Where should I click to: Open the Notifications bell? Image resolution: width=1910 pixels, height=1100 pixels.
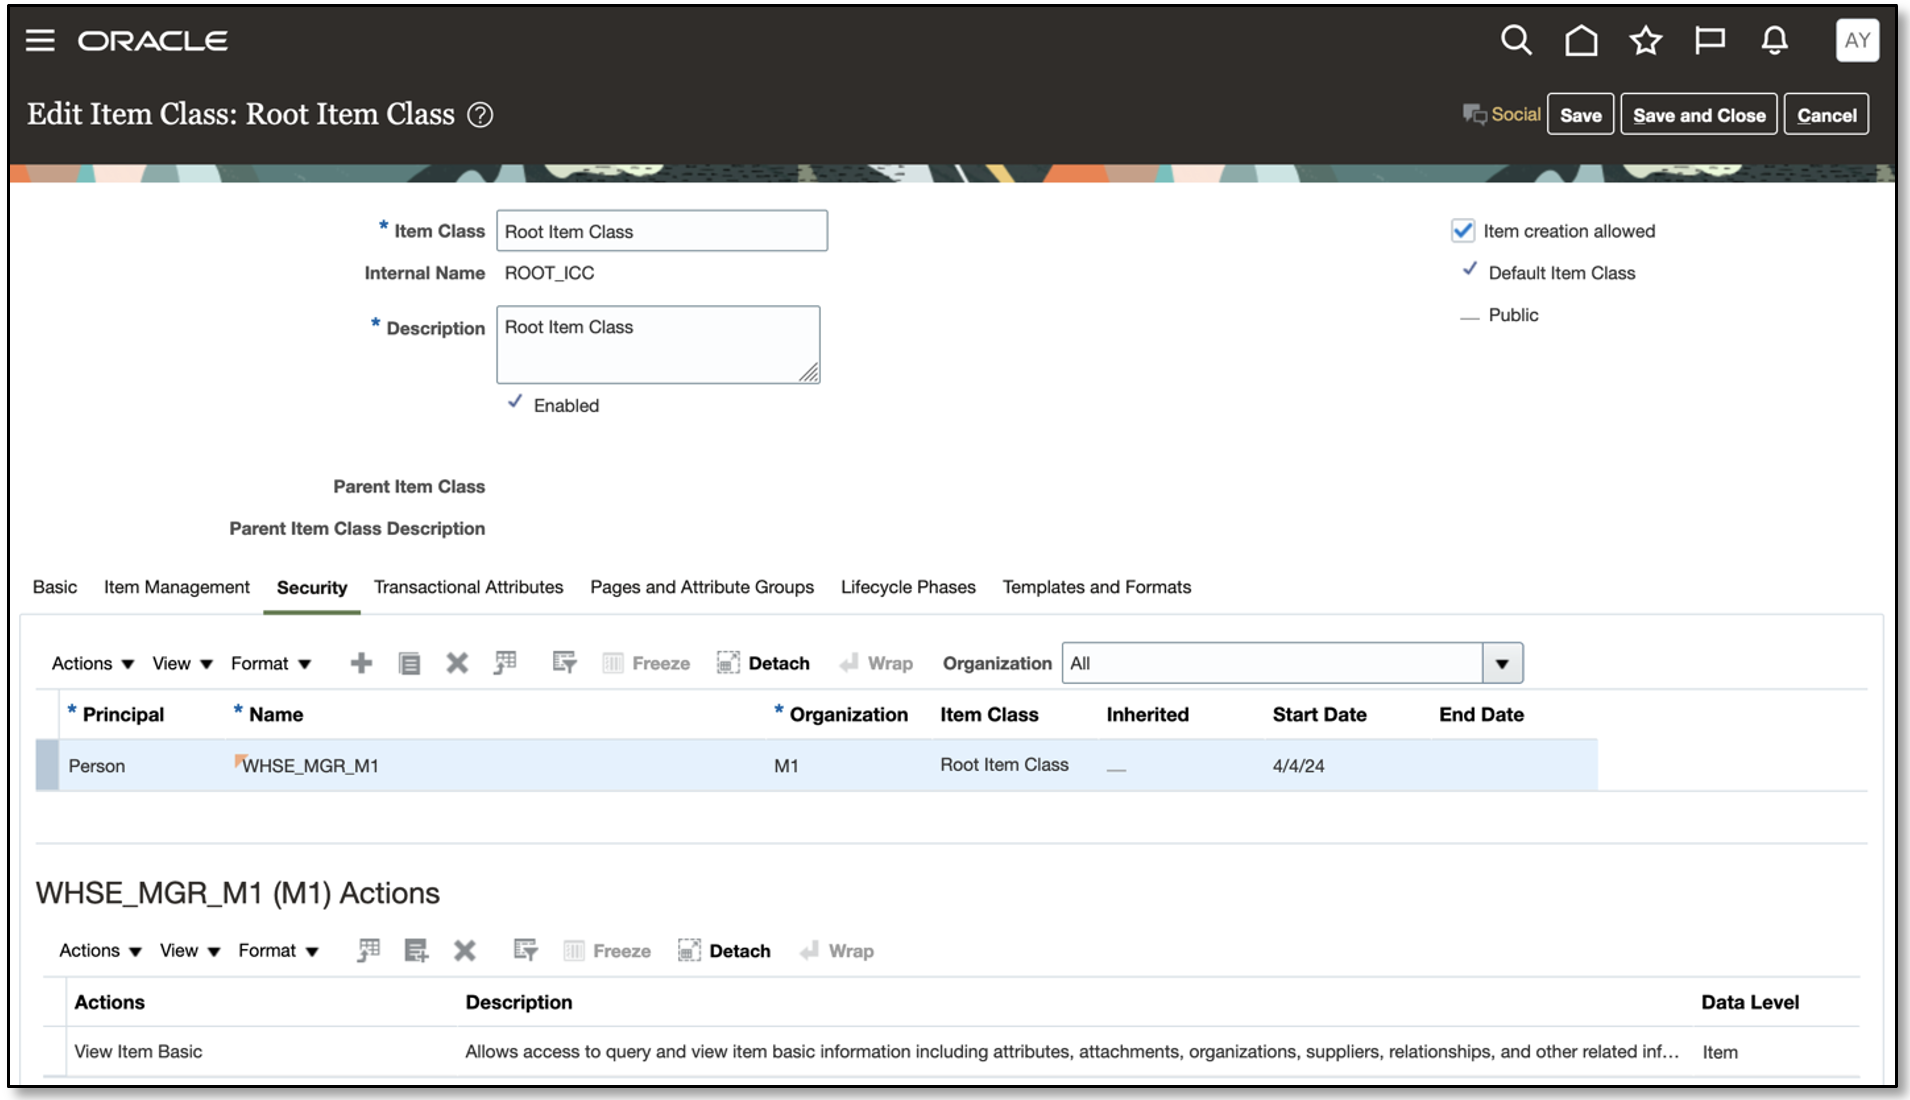[x=1774, y=41]
